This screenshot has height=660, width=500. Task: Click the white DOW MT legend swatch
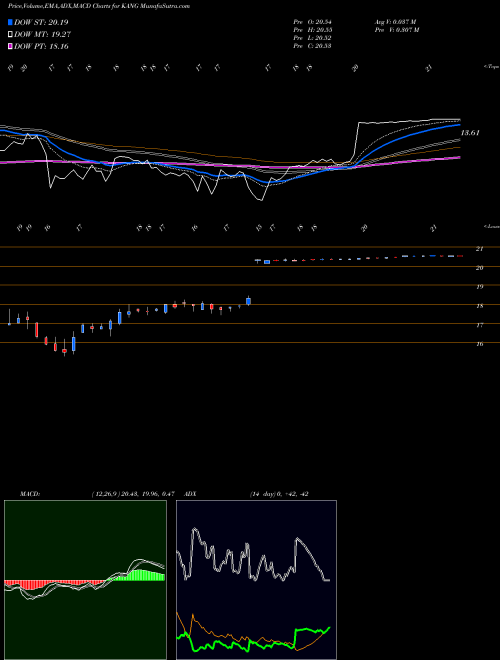[10, 35]
